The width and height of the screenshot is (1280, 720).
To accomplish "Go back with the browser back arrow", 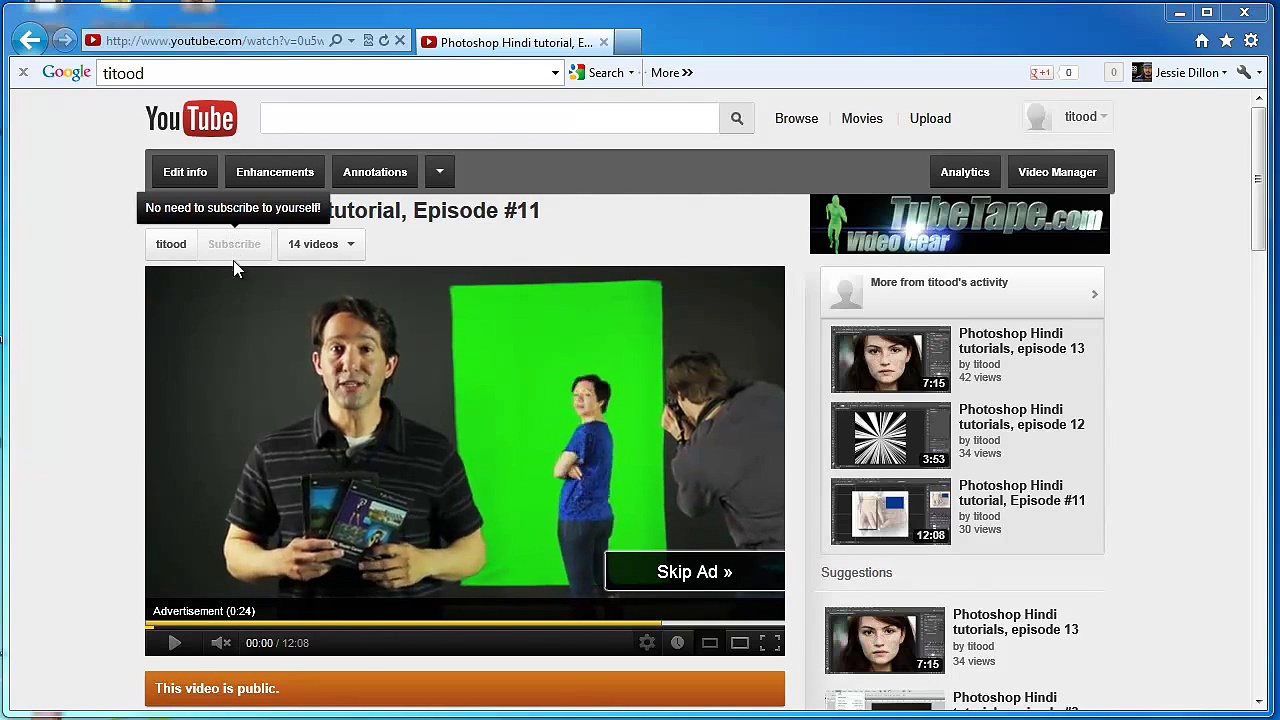I will pyautogui.click(x=29, y=40).
